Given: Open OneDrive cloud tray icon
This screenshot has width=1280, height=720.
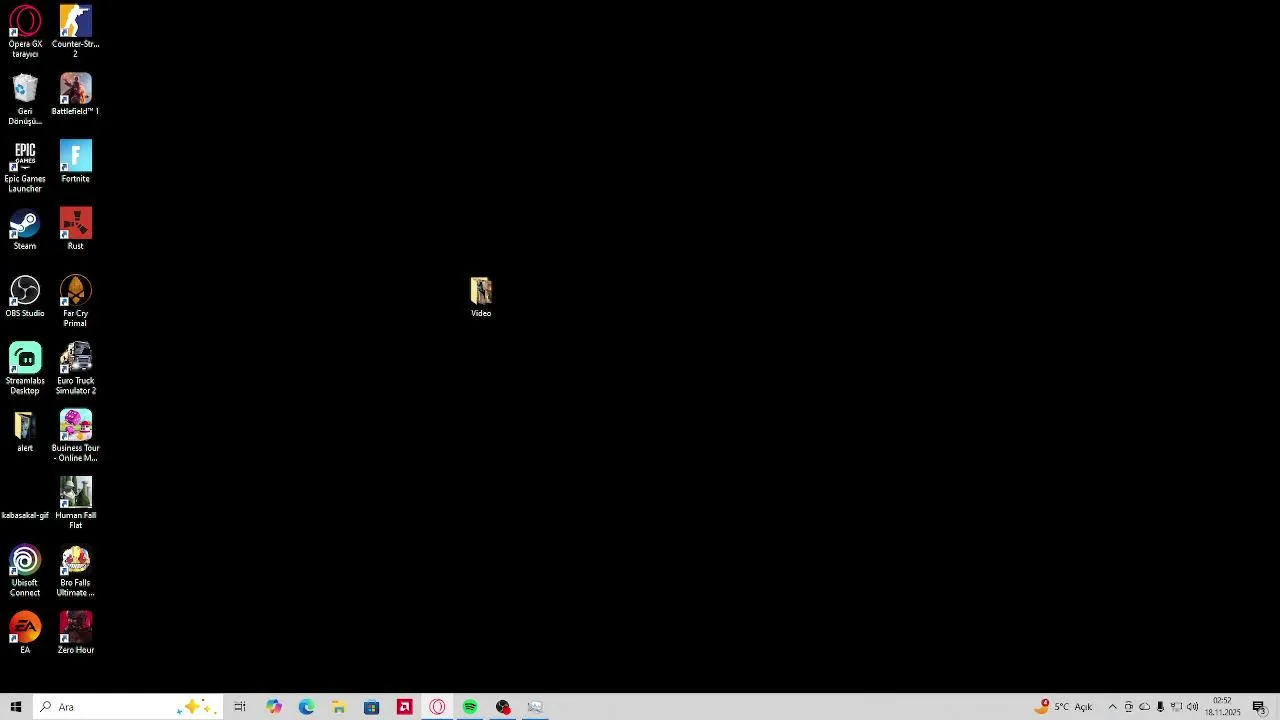Looking at the screenshot, I should point(1144,707).
